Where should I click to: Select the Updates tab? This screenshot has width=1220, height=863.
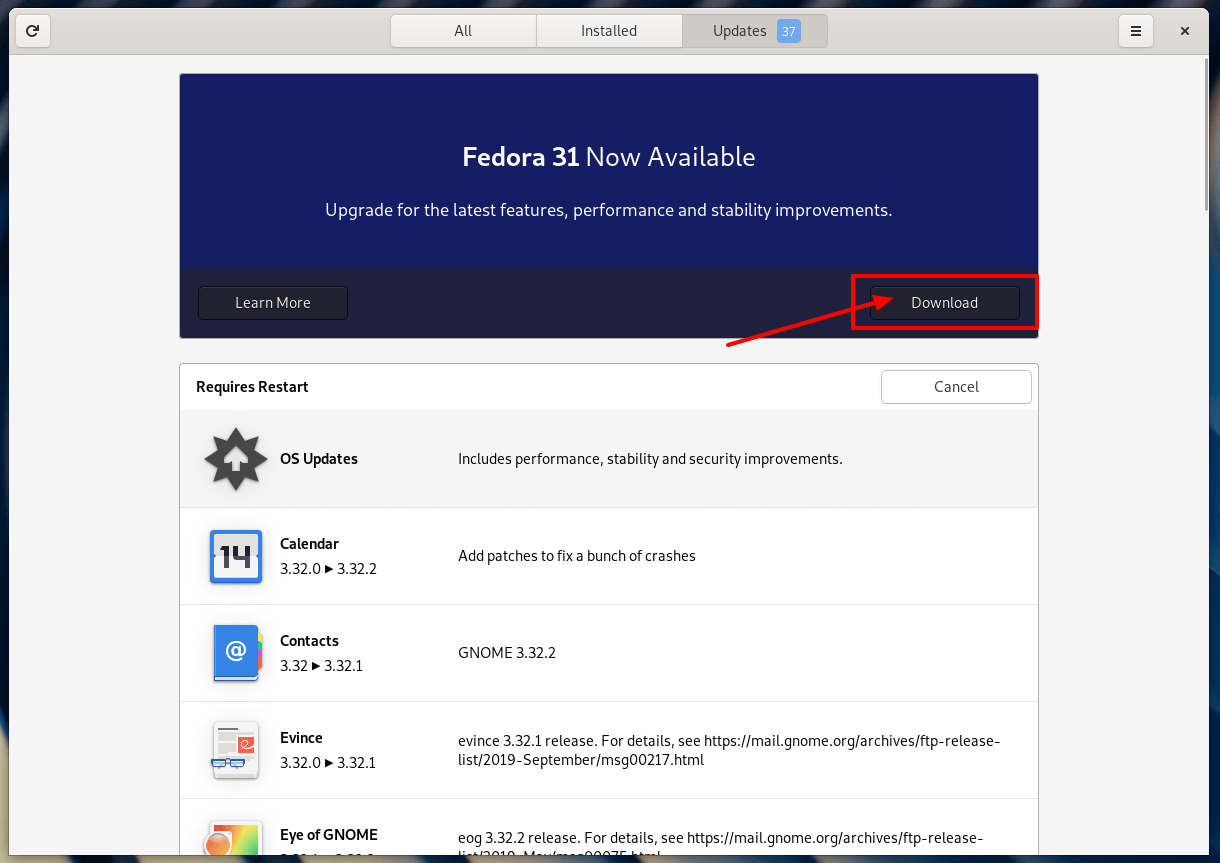pyautogui.click(x=755, y=31)
